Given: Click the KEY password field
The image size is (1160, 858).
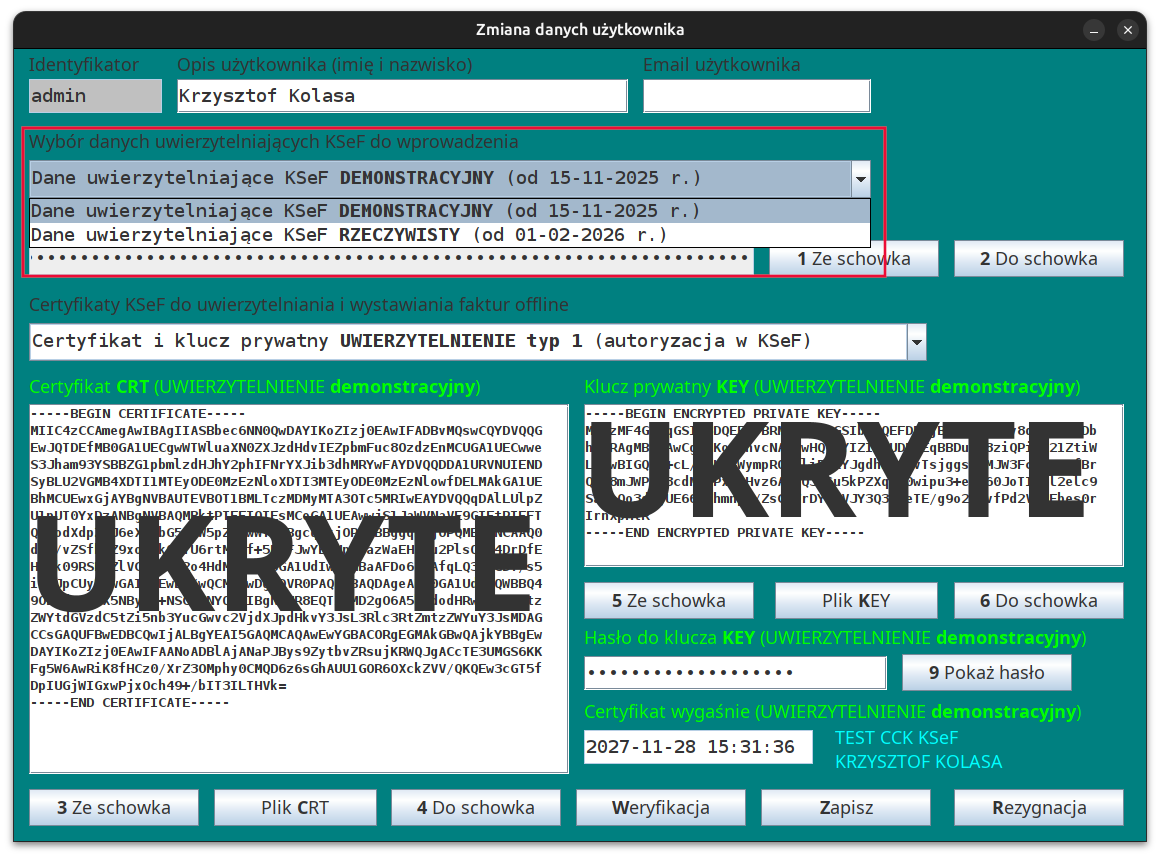Looking at the screenshot, I should 735,673.
